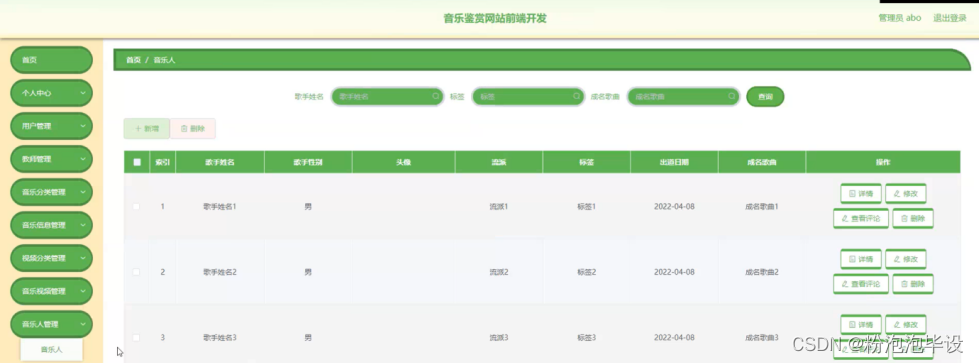This screenshot has height=363, width=979.
Task: Click the search icon in 歌手姓名 field
Action: click(436, 96)
